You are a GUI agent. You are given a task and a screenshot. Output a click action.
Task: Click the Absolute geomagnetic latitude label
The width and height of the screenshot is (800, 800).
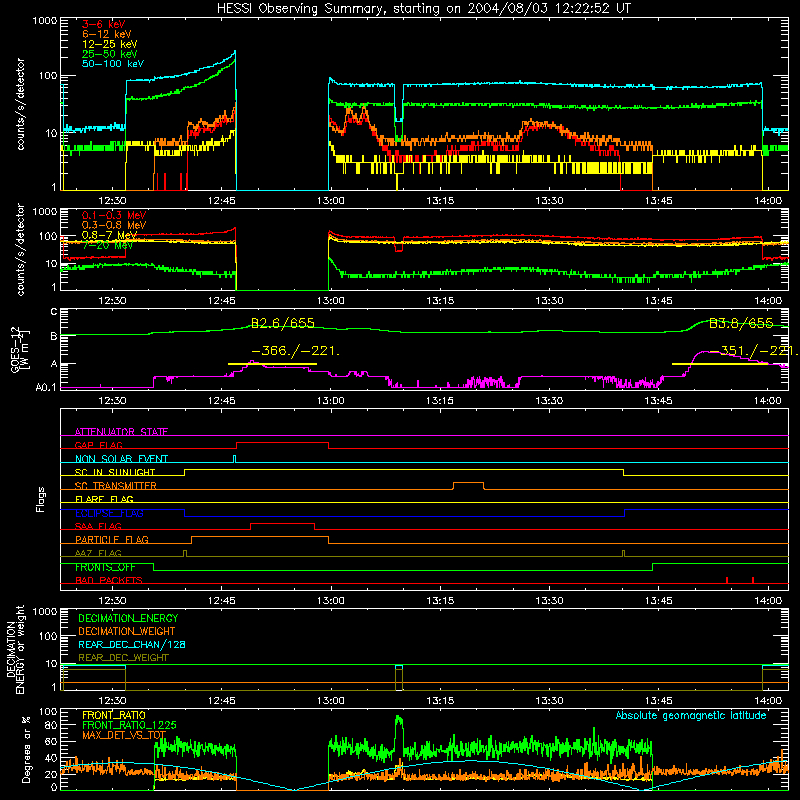tap(691, 715)
